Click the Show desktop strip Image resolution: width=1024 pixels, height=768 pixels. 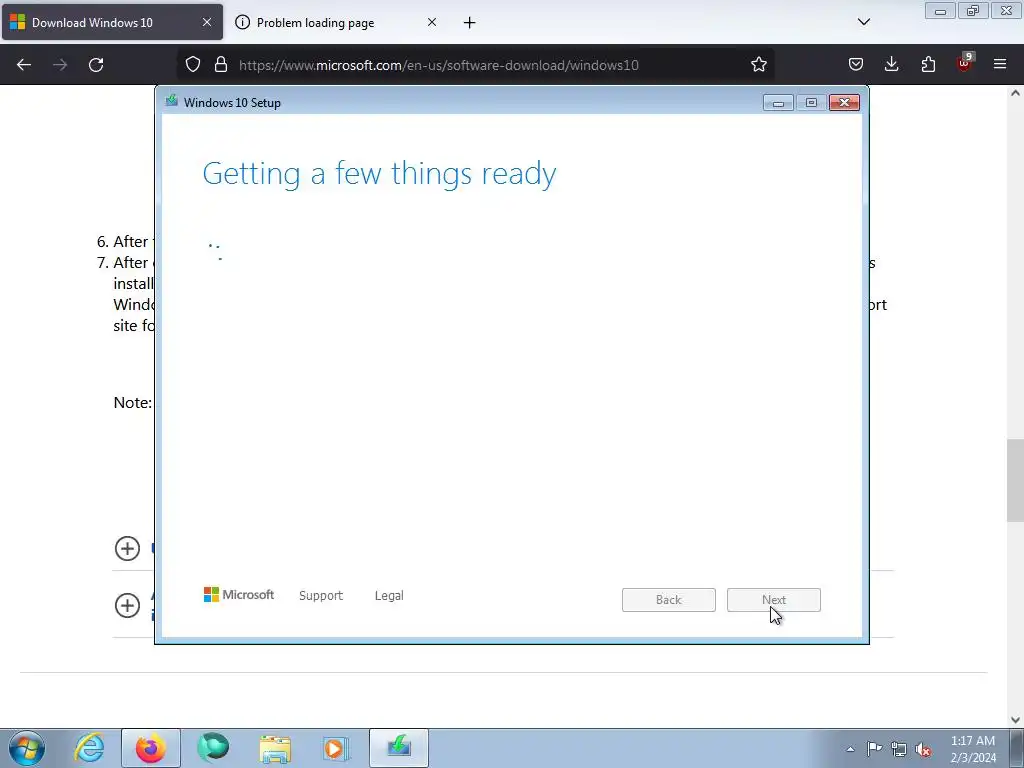point(1017,748)
